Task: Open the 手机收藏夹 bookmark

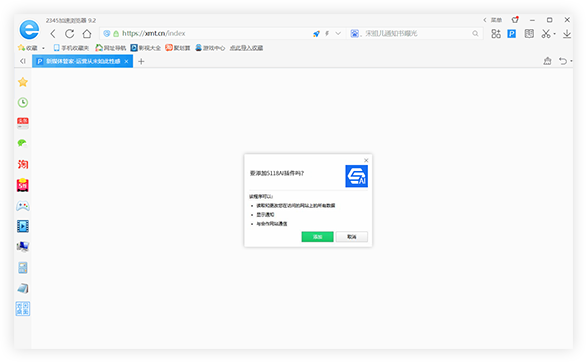Action: [71, 48]
